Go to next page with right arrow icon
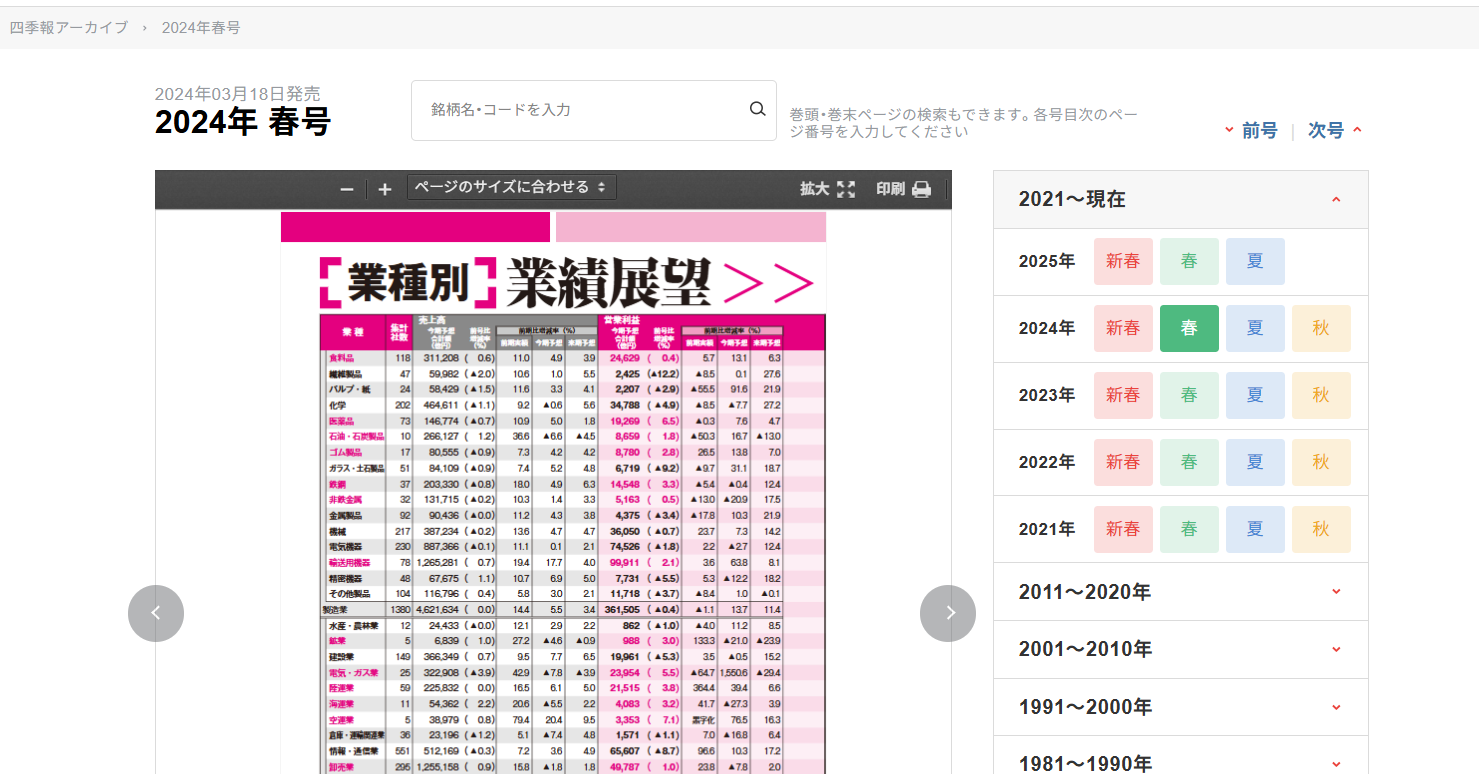 point(947,613)
